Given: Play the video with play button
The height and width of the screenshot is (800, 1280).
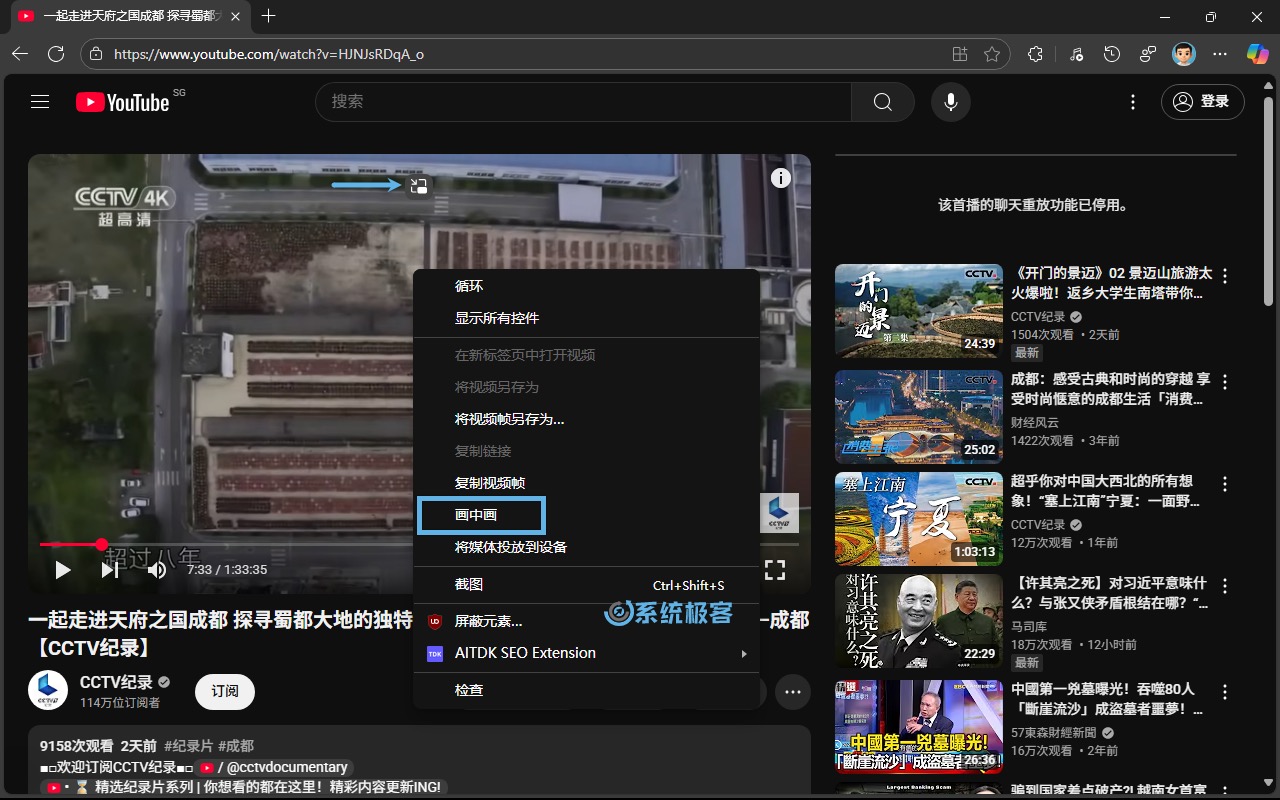Looking at the screenshot, I should [63, 570].
